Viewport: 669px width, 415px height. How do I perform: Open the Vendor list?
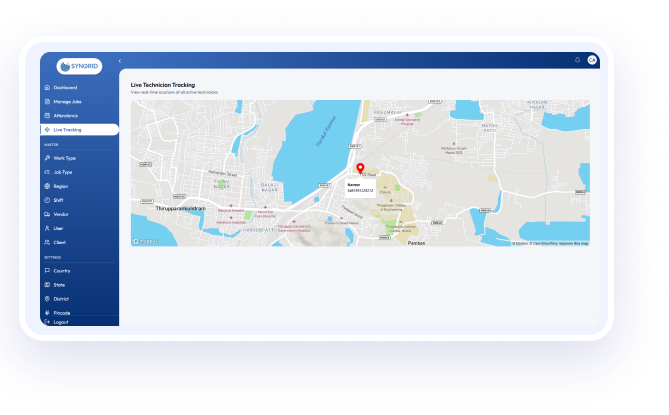60,214
